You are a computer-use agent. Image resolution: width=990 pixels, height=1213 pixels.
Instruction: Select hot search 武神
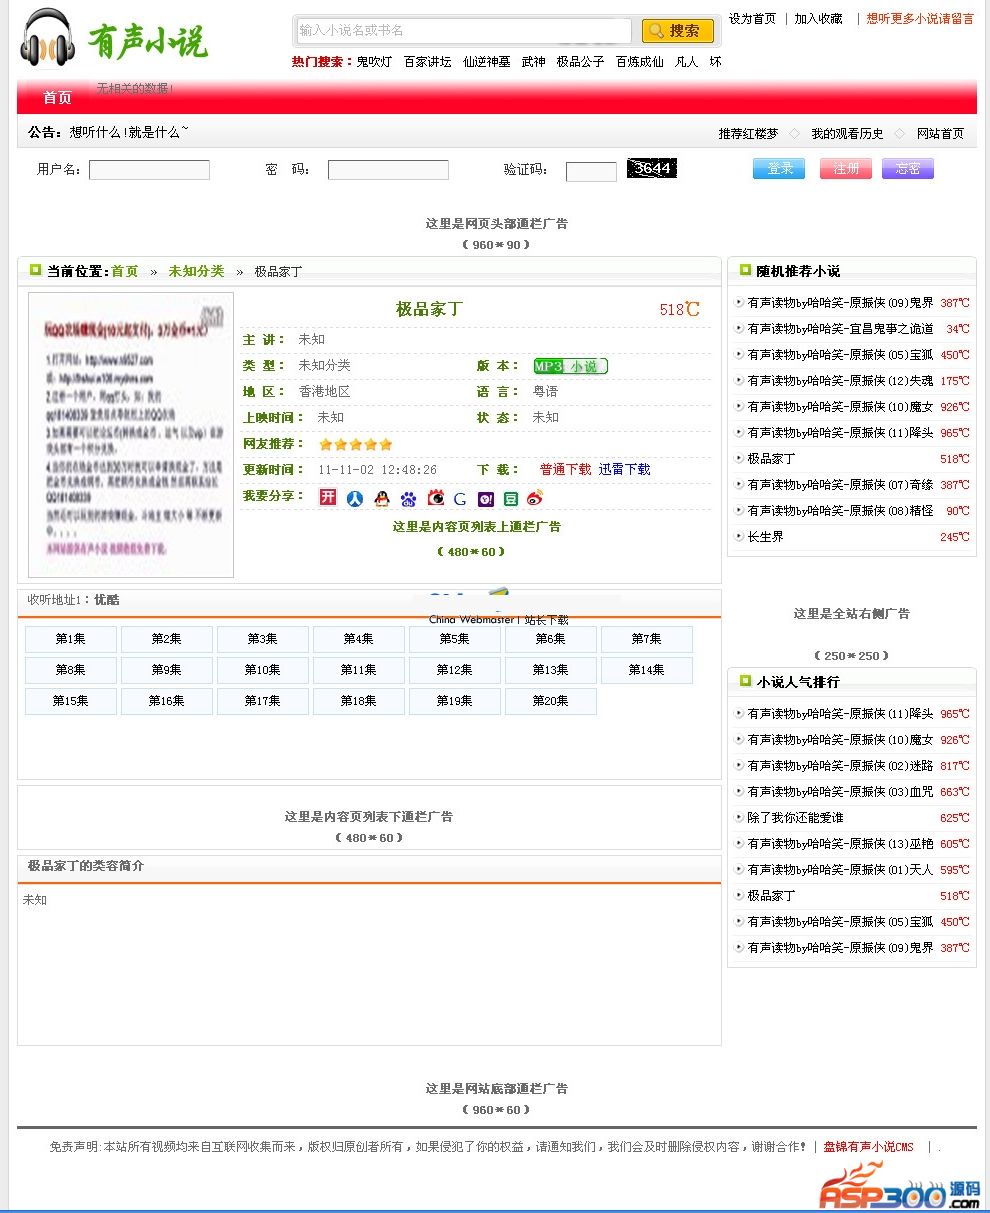pos(534,61)
